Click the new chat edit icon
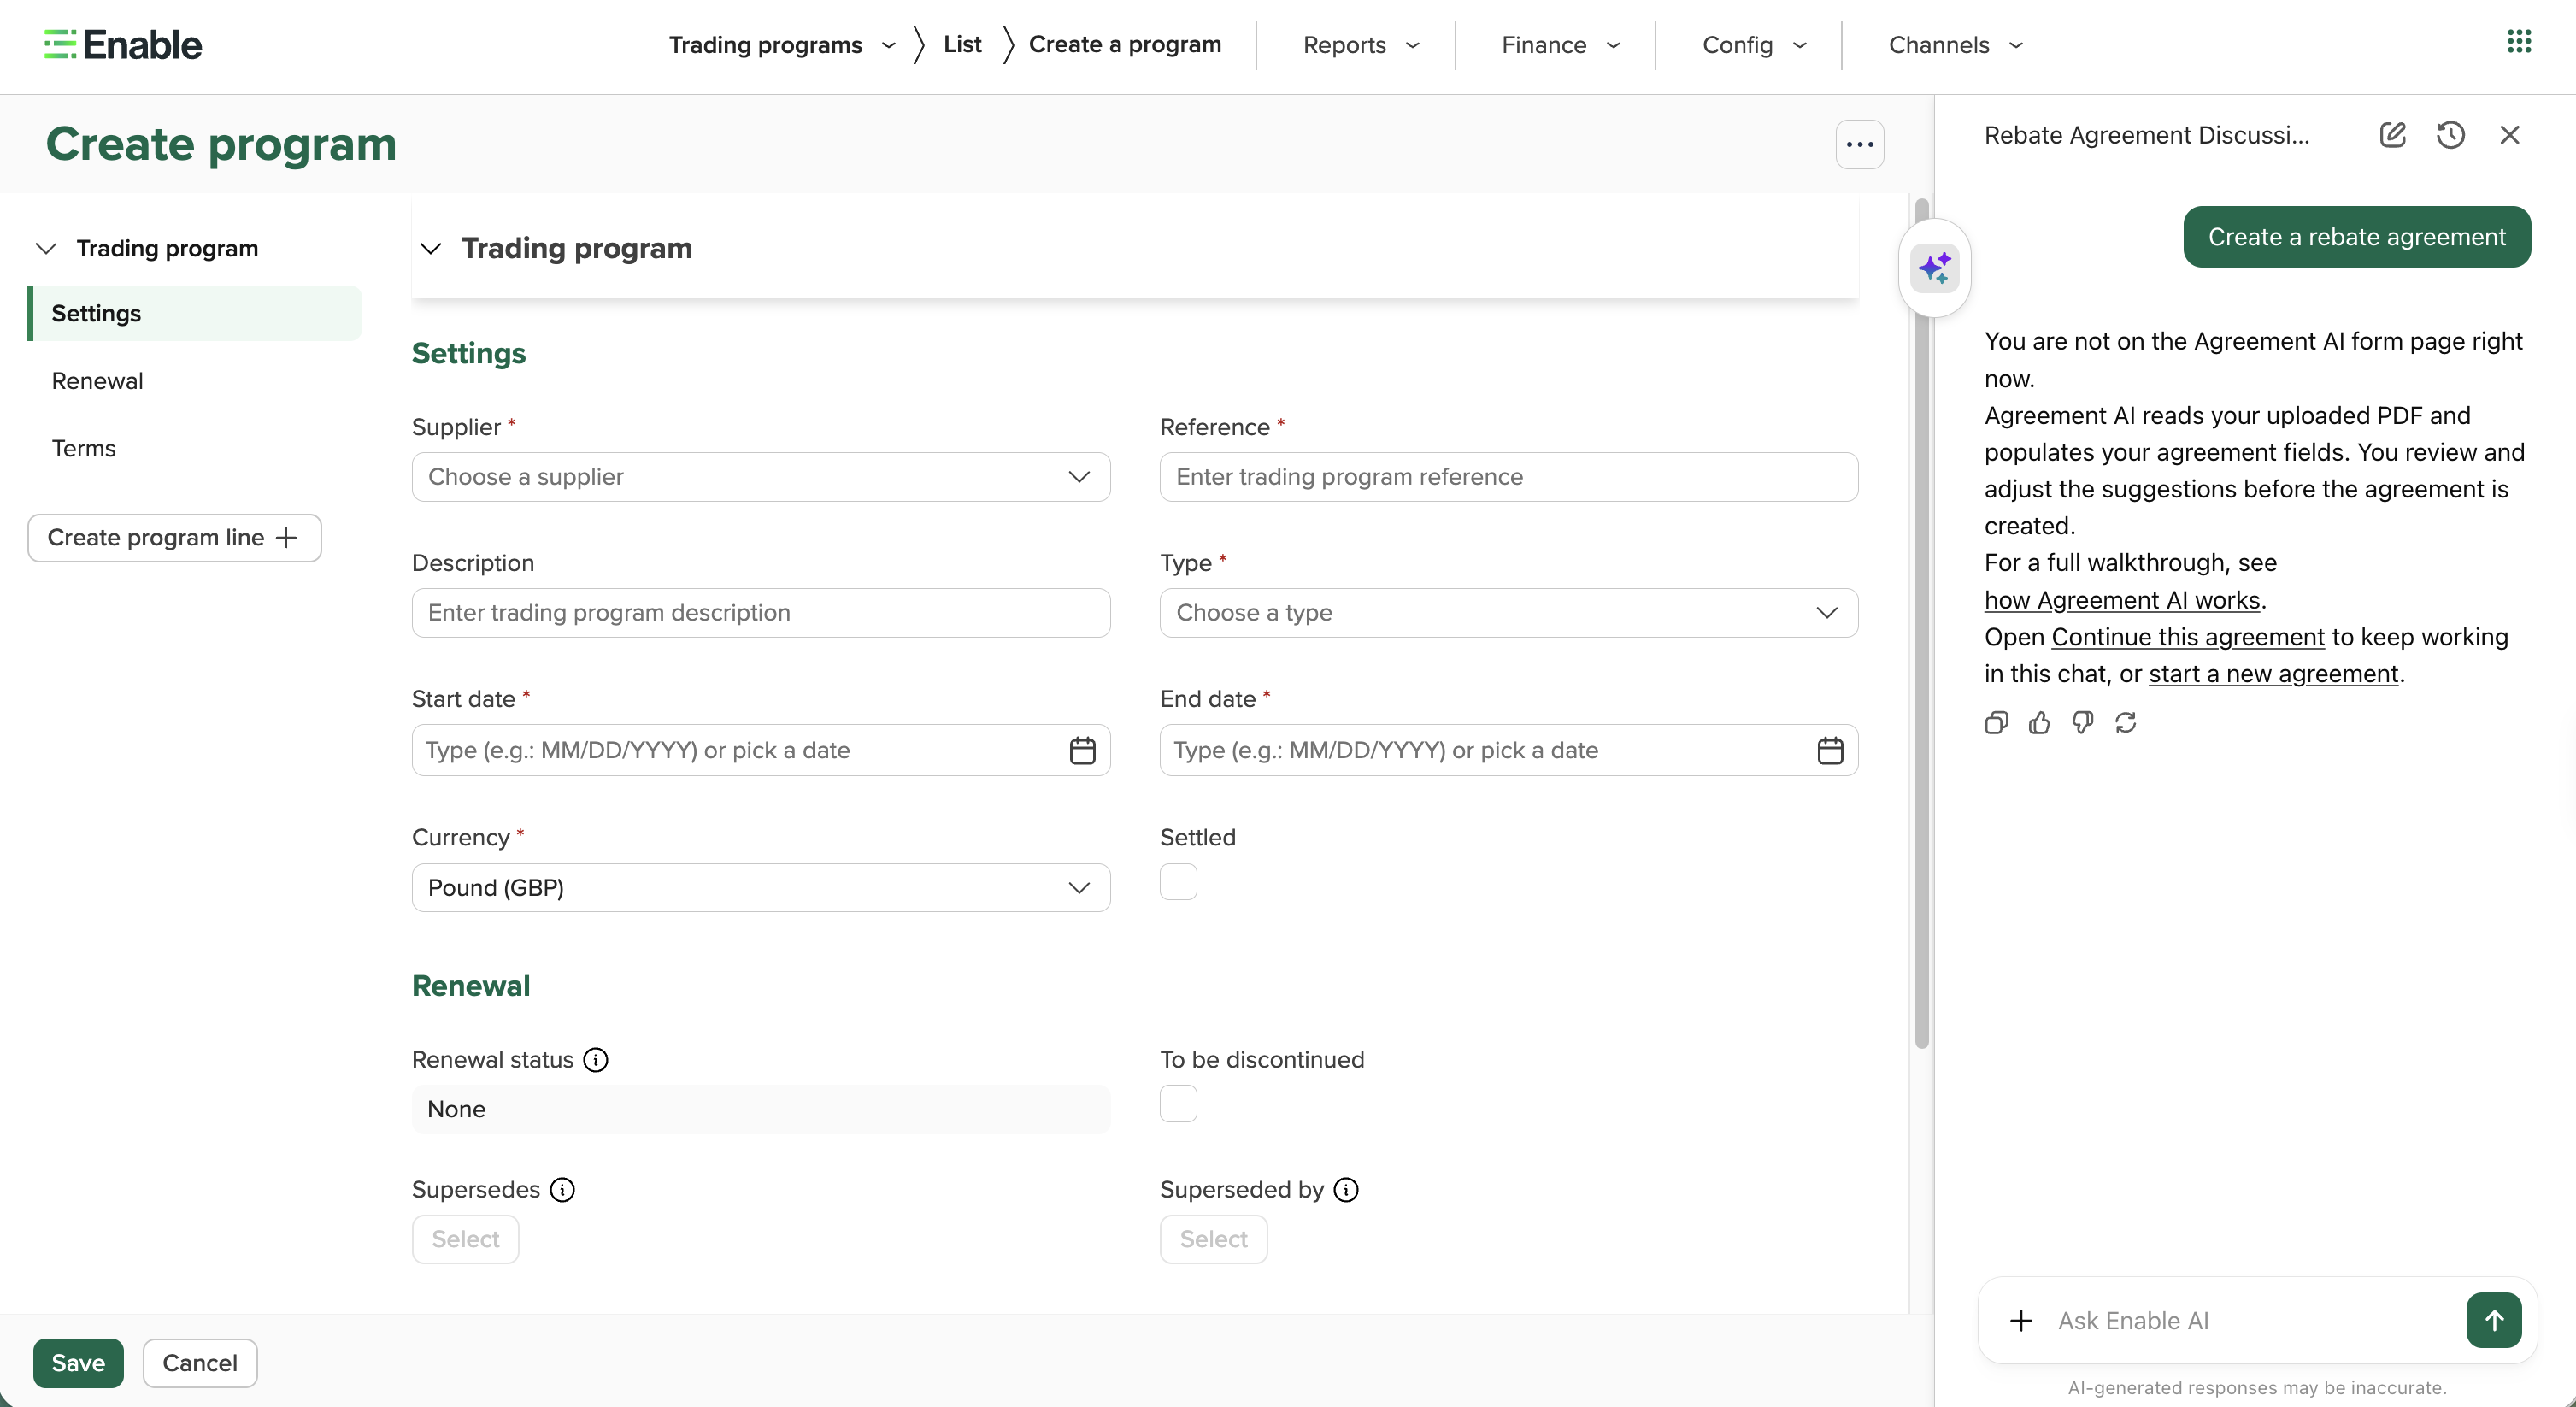Image resolution: width=2576 pixels, height=1407 pixels. pyautogui.click(x=2392, y=135)
